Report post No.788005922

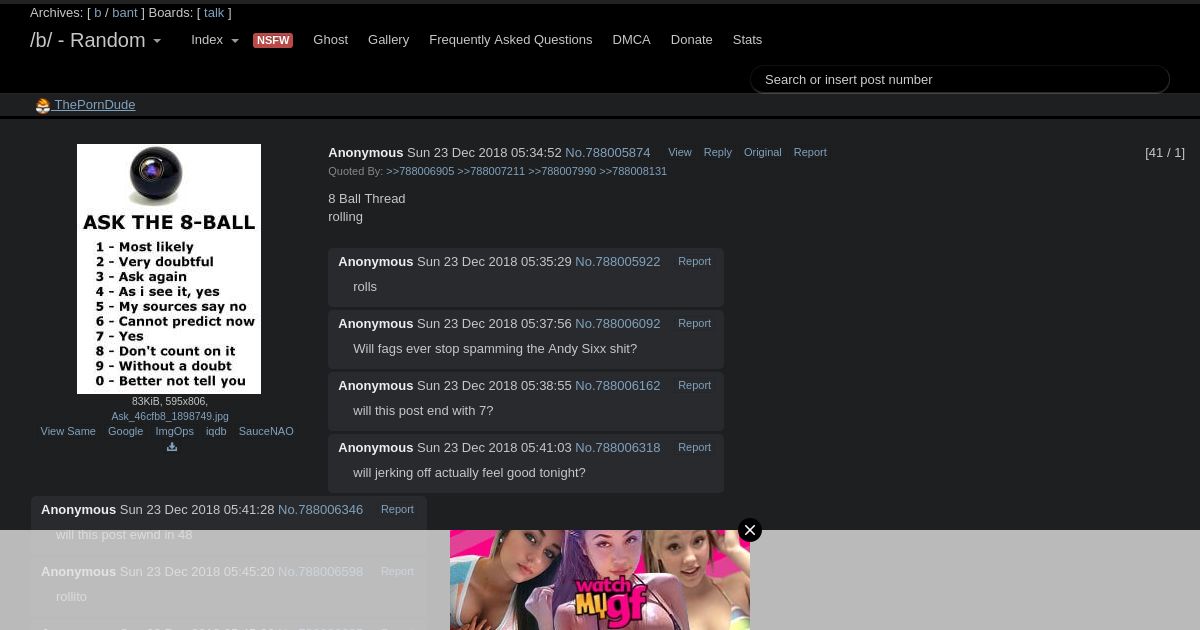(x=694, y=261)
